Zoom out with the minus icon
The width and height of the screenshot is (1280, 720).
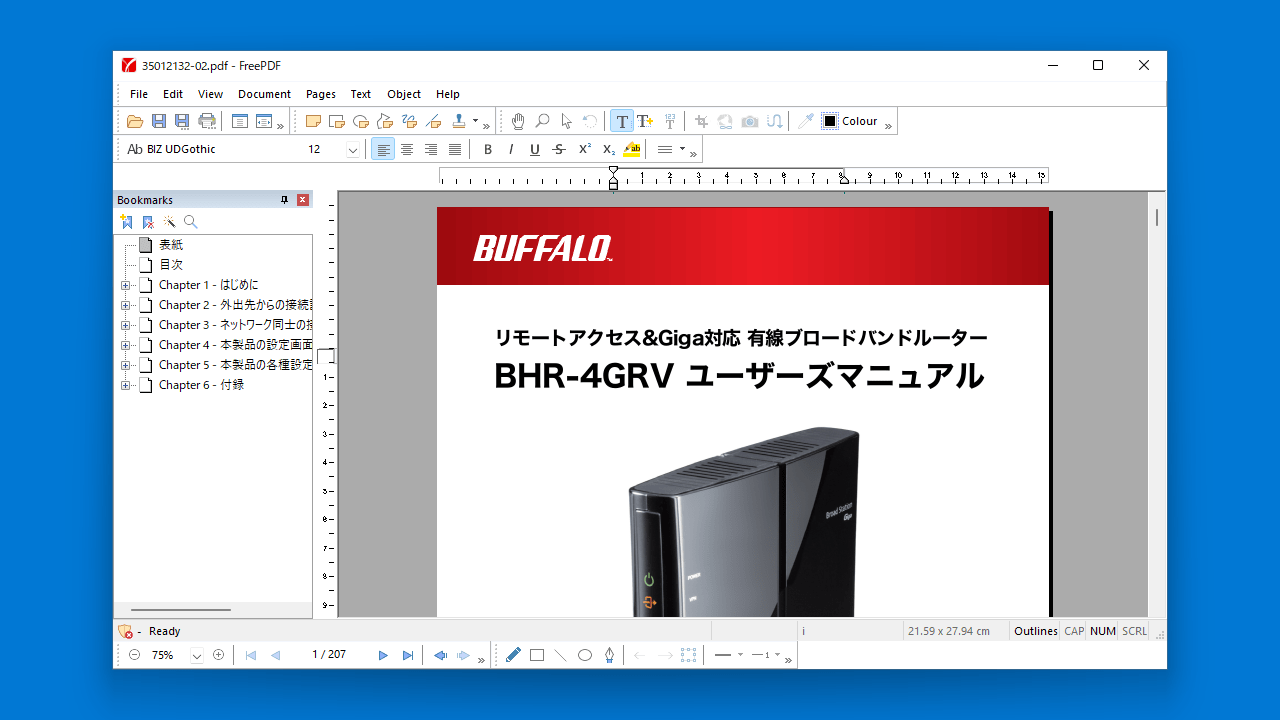pos(134,655)
